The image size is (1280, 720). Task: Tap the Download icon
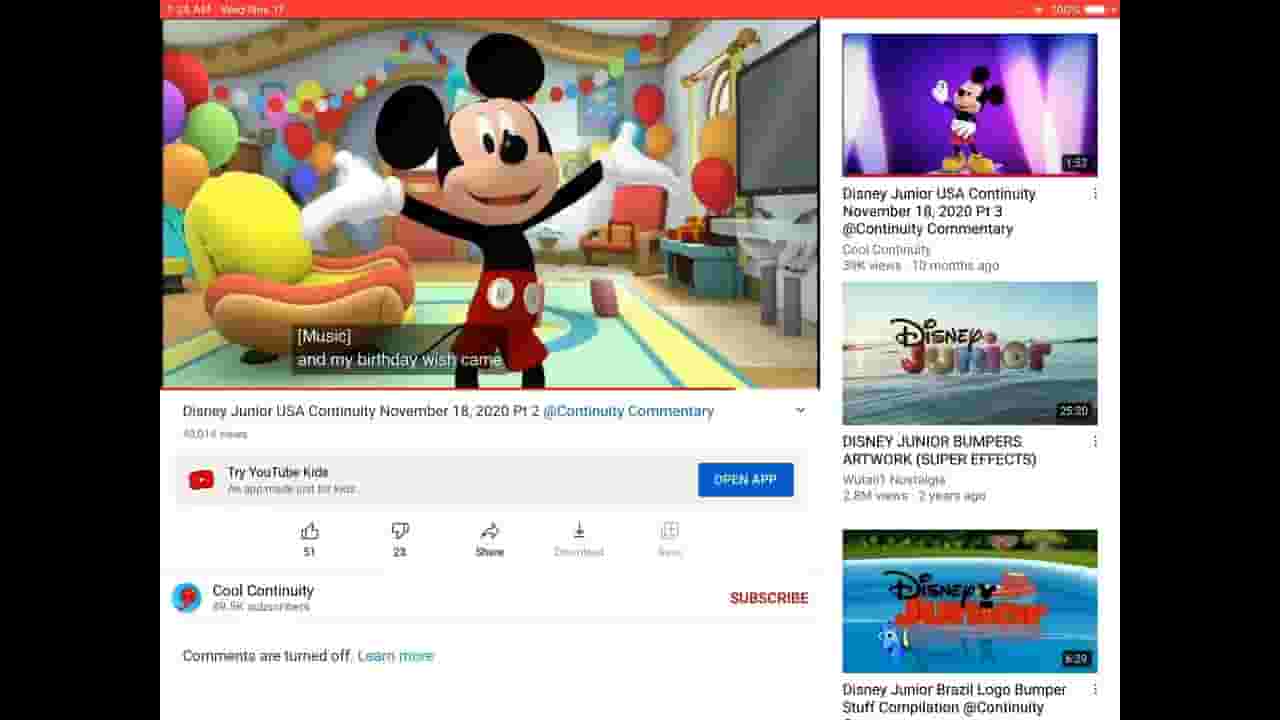click(579, 531)
